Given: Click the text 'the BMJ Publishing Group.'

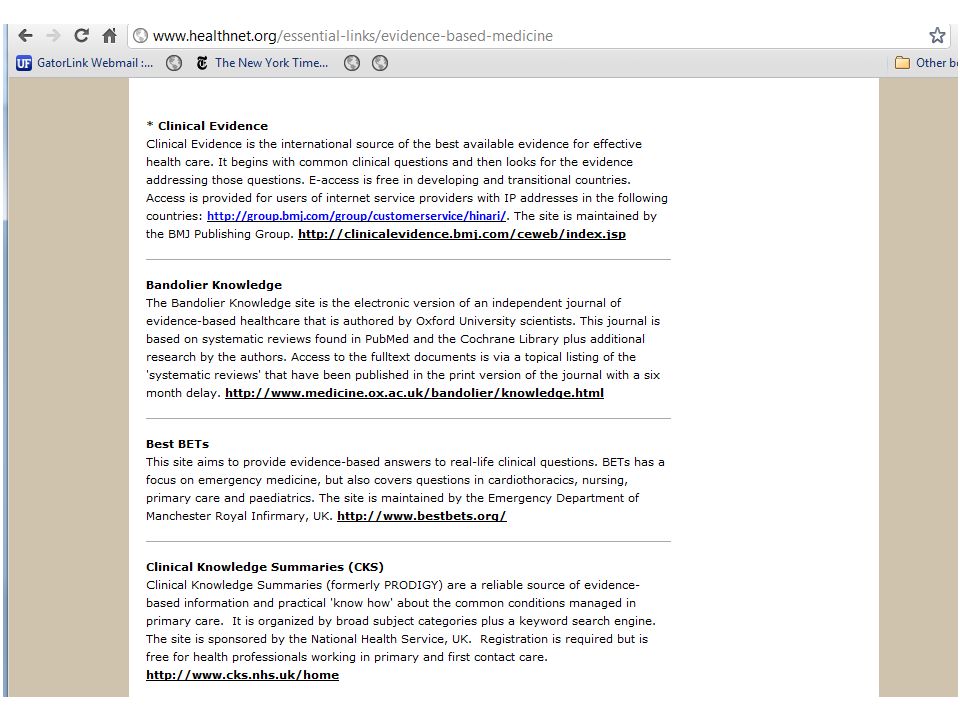Looking at the screenshot, I should [x=220, y=234].
